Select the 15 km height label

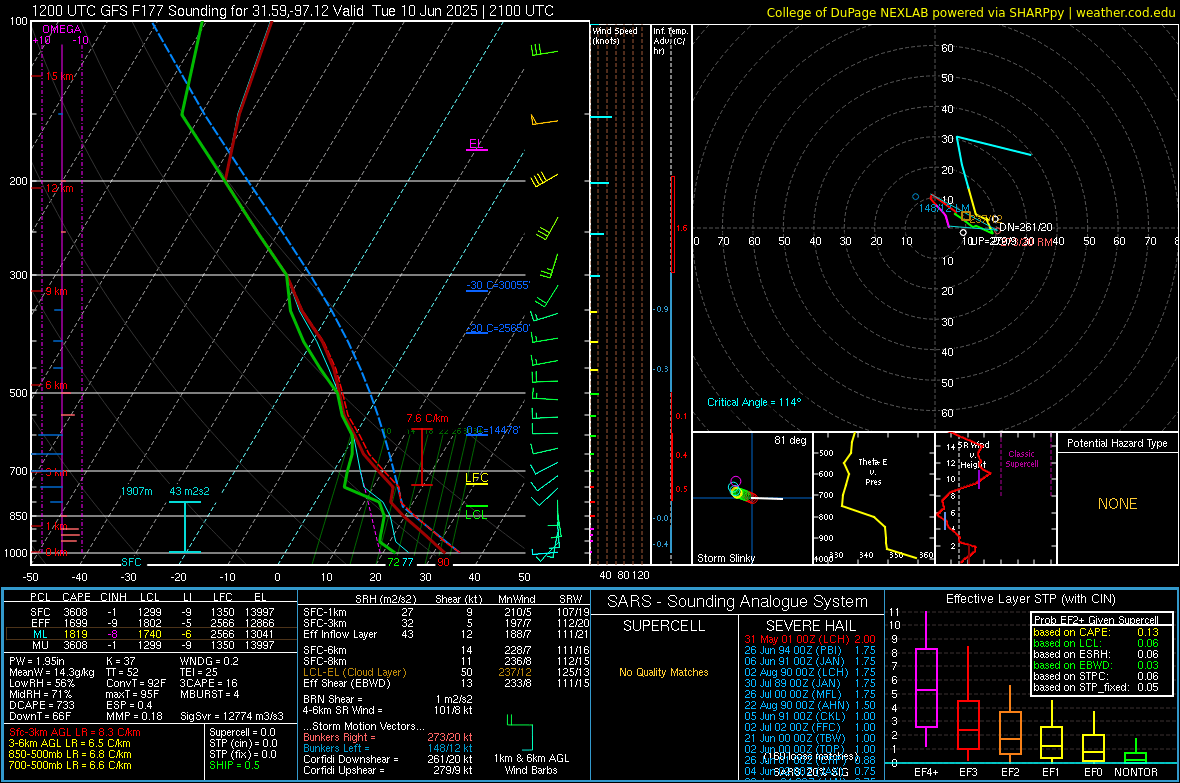[x=59, y=76]
